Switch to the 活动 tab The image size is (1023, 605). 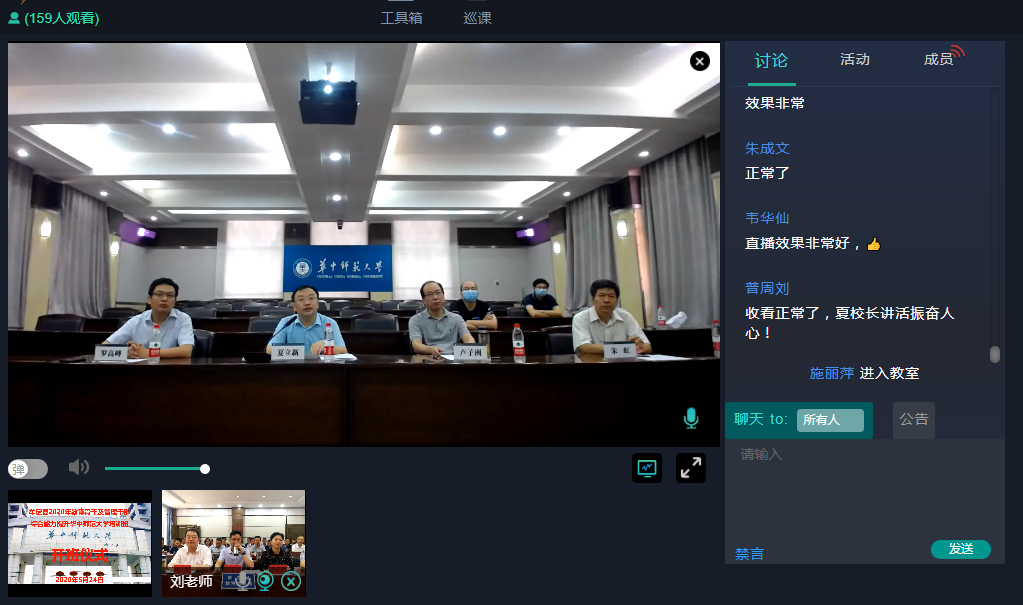pyautogui.click(x=855, y=60)
